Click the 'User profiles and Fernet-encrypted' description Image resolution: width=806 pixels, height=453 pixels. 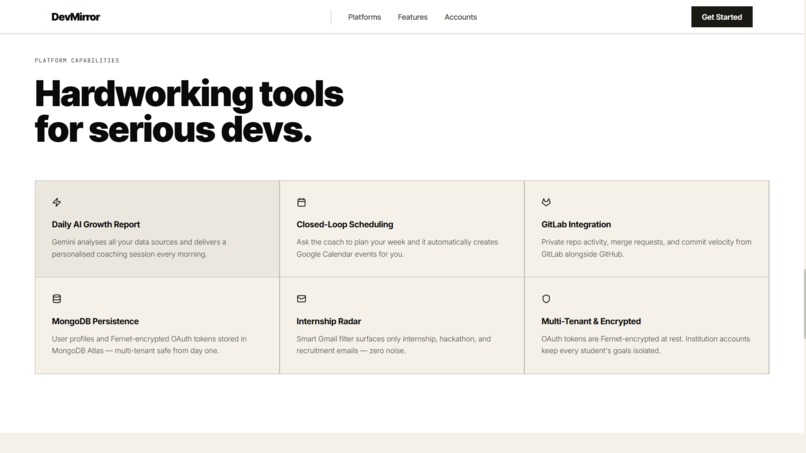click(149, 345)
